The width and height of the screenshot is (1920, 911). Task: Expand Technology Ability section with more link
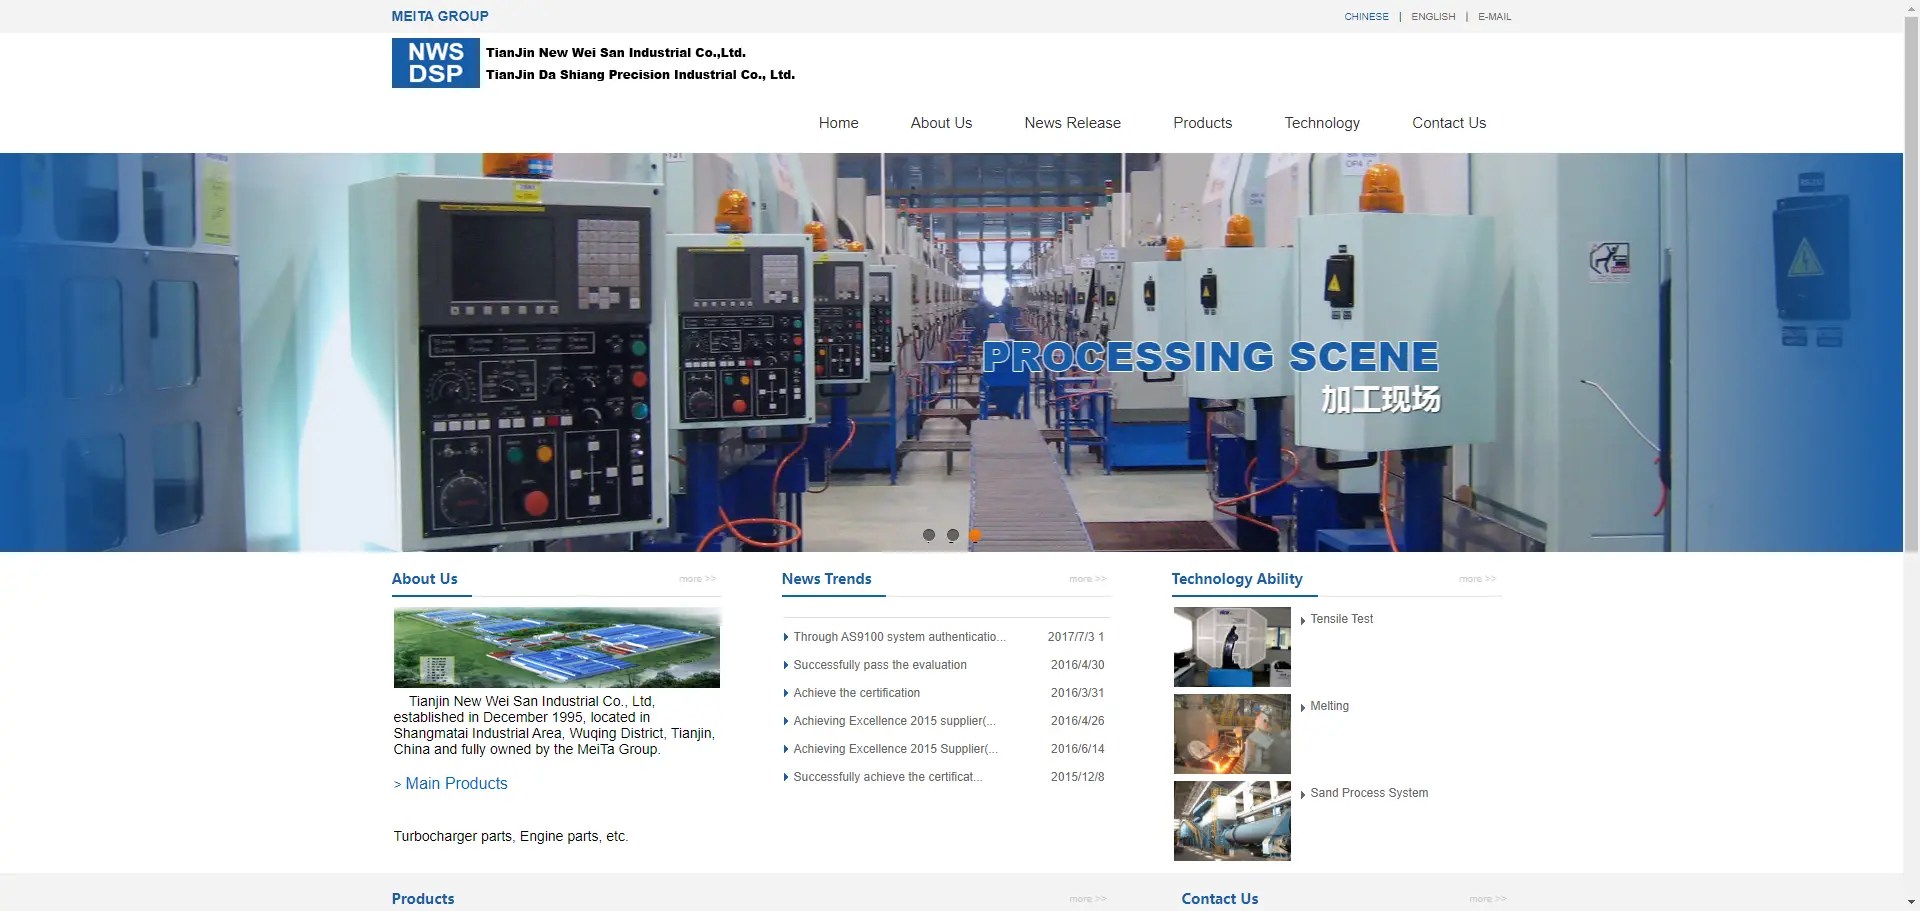pyautogui.click(x=1477, y=579)
